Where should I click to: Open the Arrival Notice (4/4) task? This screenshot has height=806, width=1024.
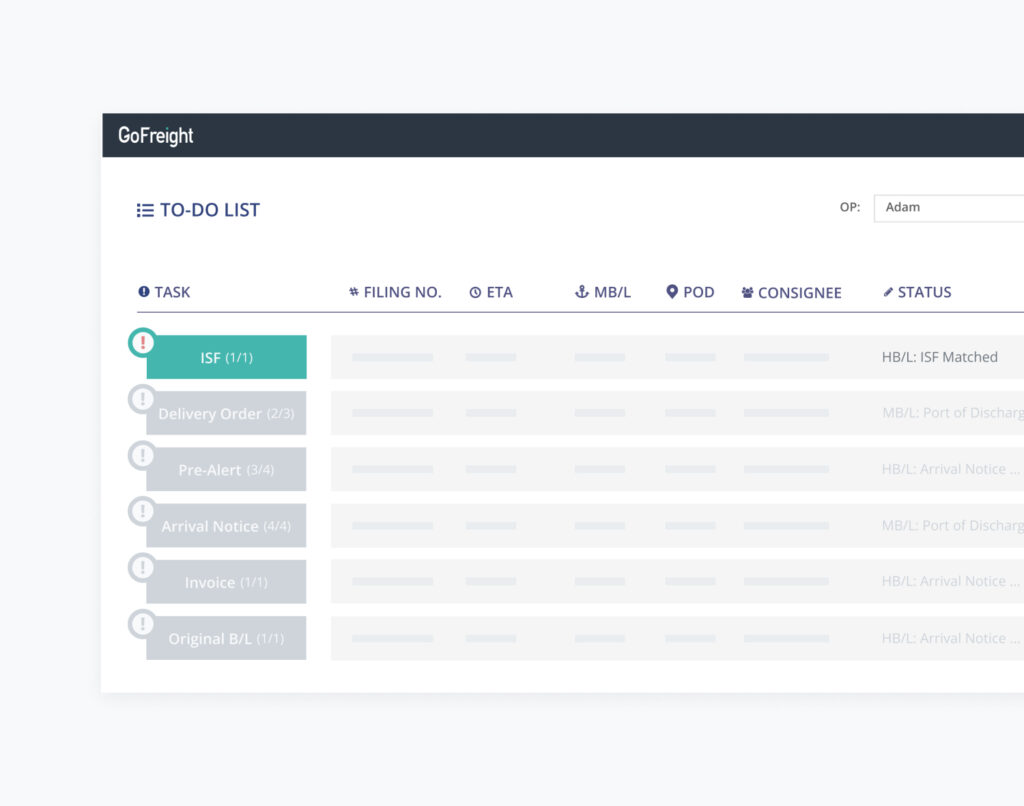227,526
